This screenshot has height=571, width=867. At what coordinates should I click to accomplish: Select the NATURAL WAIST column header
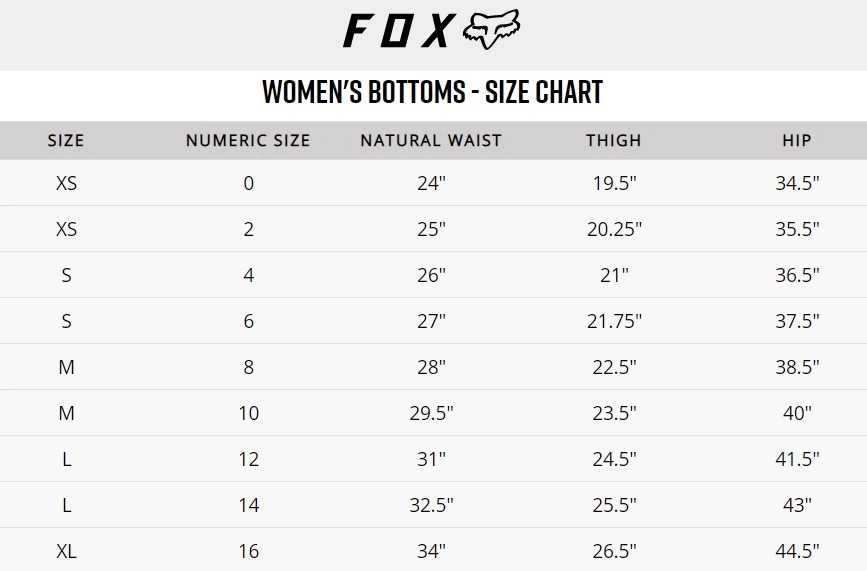[431, 141]
